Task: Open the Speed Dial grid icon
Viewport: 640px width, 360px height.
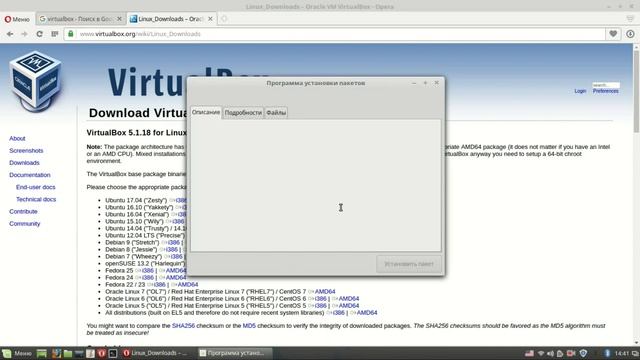Action: (55, 34)
